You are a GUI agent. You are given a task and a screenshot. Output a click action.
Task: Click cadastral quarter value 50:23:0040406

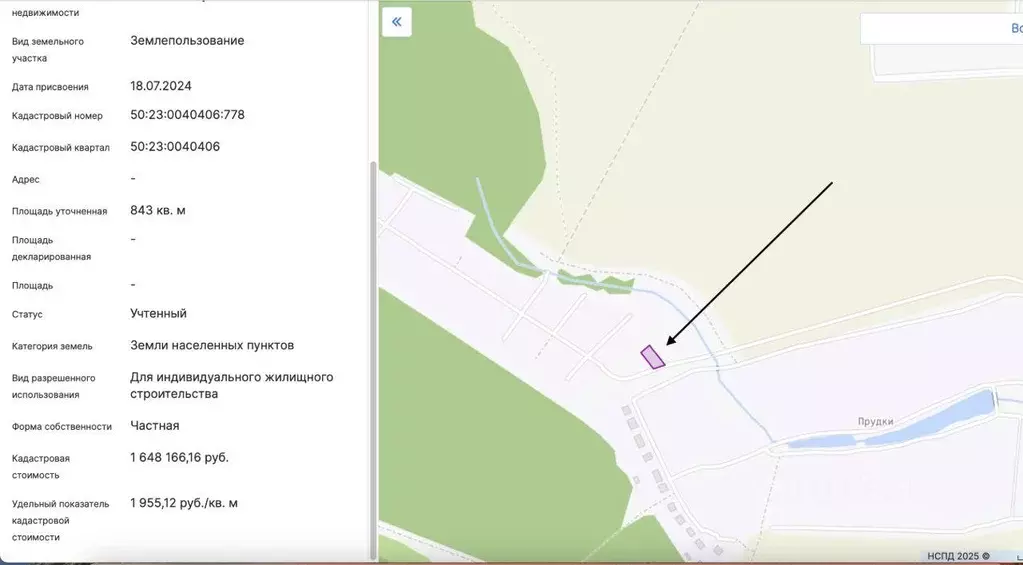175,147
